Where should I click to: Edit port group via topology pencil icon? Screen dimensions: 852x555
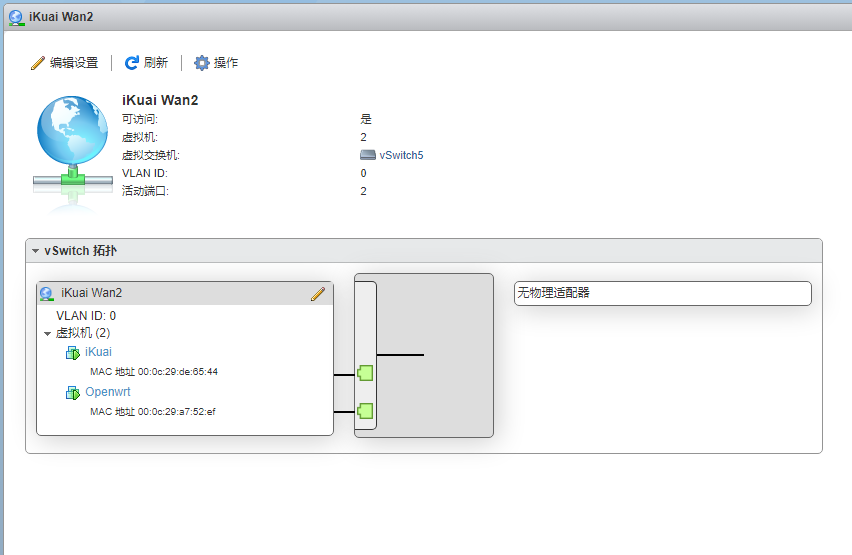tap(318, 294)
